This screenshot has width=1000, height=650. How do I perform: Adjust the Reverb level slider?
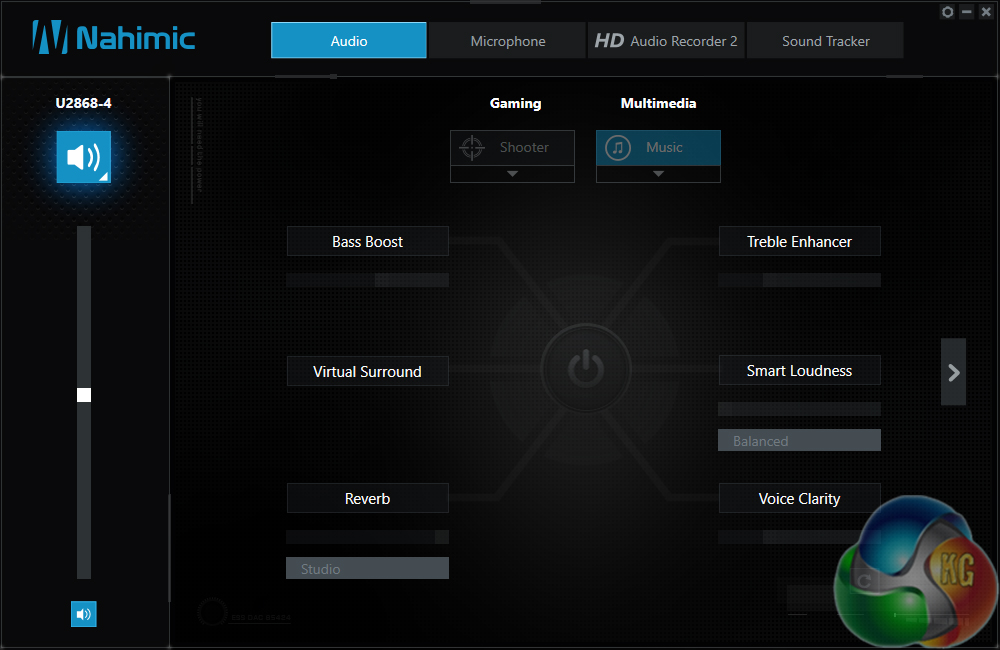(367, 537)
